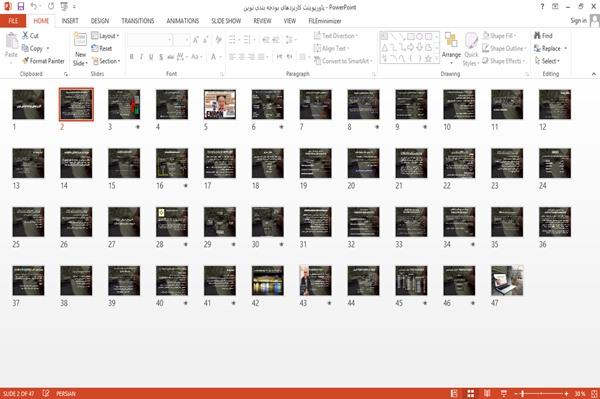Click Find in the Editing group
Viewport: 600px width, 399px height.
click(x=543, y=36)
